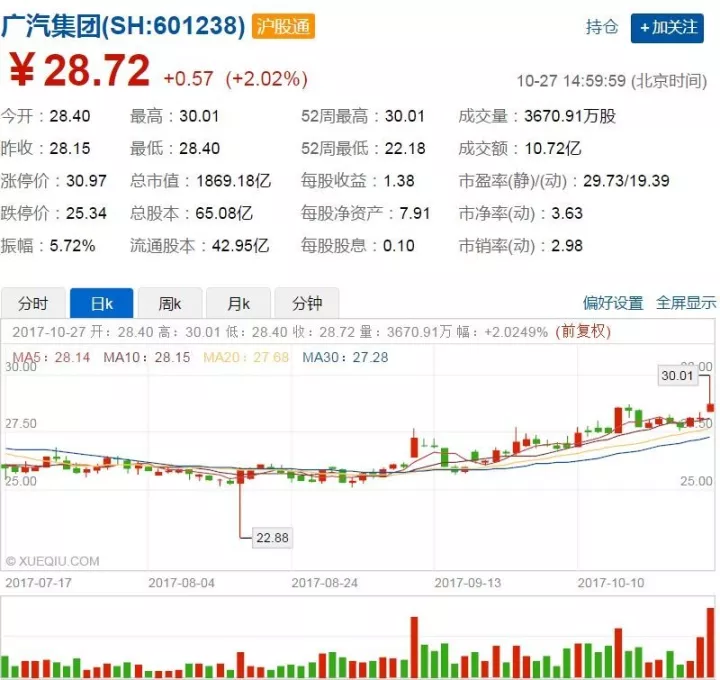Click the 涨停价 value 30.97
The width and height of the screenshot is (720, 680).
click(86, 181)
